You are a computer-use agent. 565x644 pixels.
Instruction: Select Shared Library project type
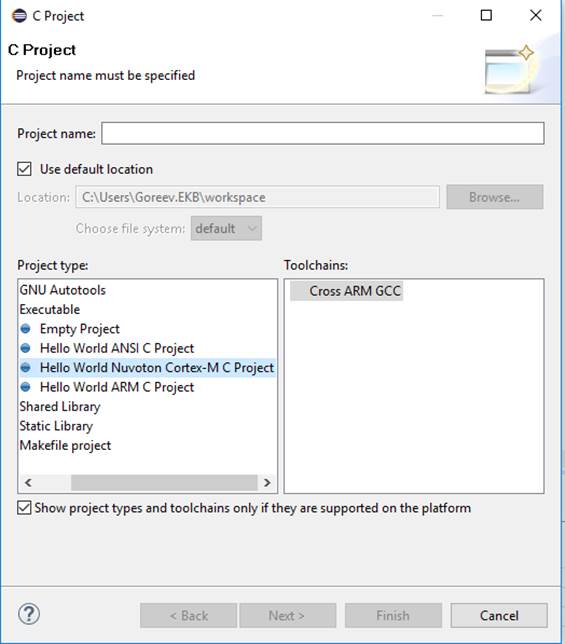click(60, 406)
